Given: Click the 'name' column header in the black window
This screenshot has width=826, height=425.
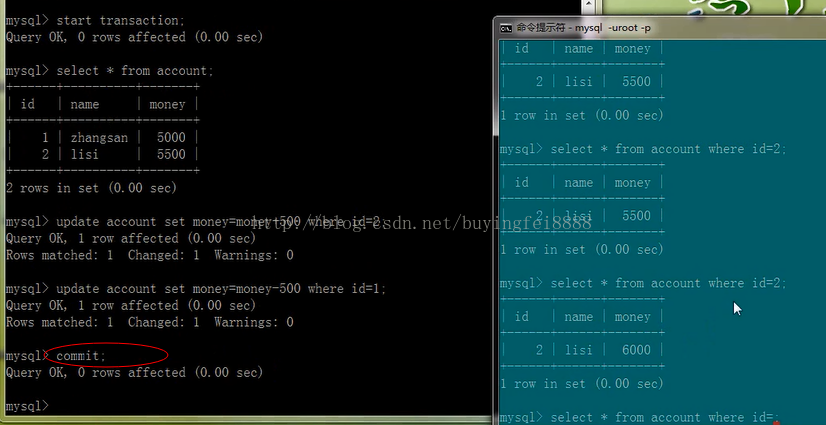Looking at the screenshot, I should pyautogui.click(x=85, y=104).
